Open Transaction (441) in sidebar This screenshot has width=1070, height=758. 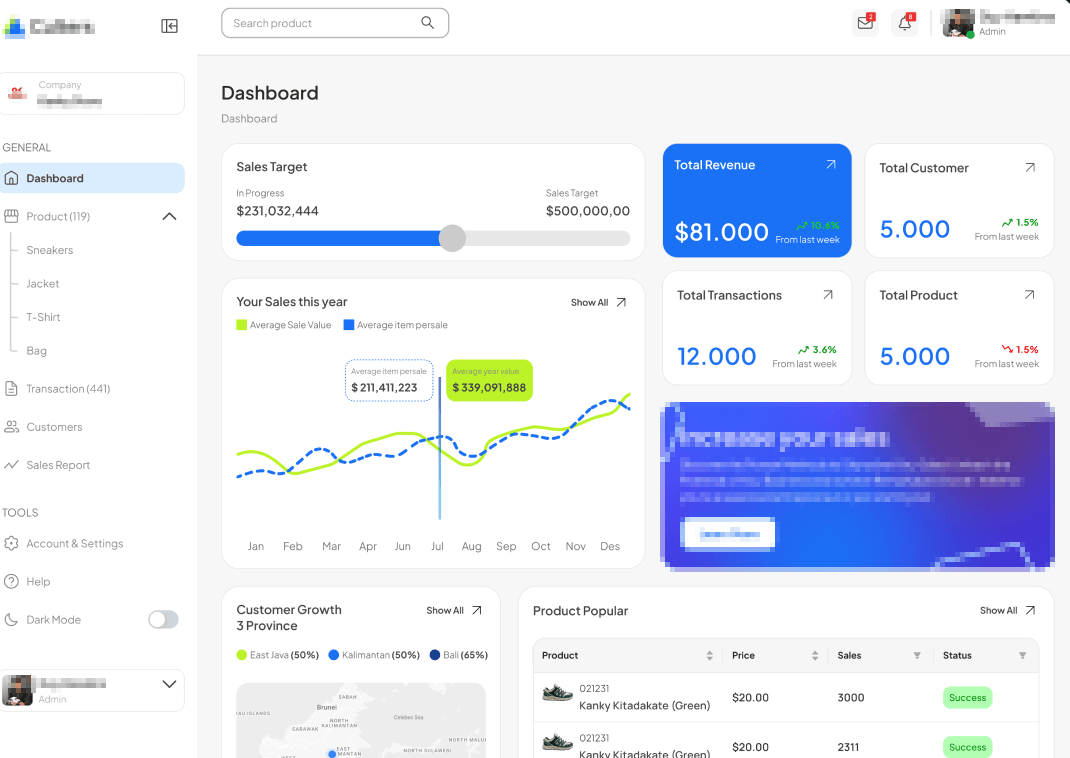tap(68, 389)
